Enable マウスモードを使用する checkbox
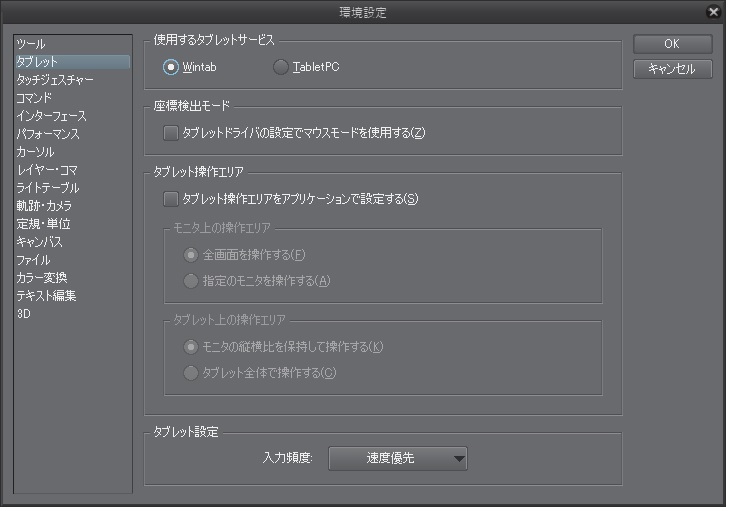The image size is (729, 511). click(x=171, y=133)
